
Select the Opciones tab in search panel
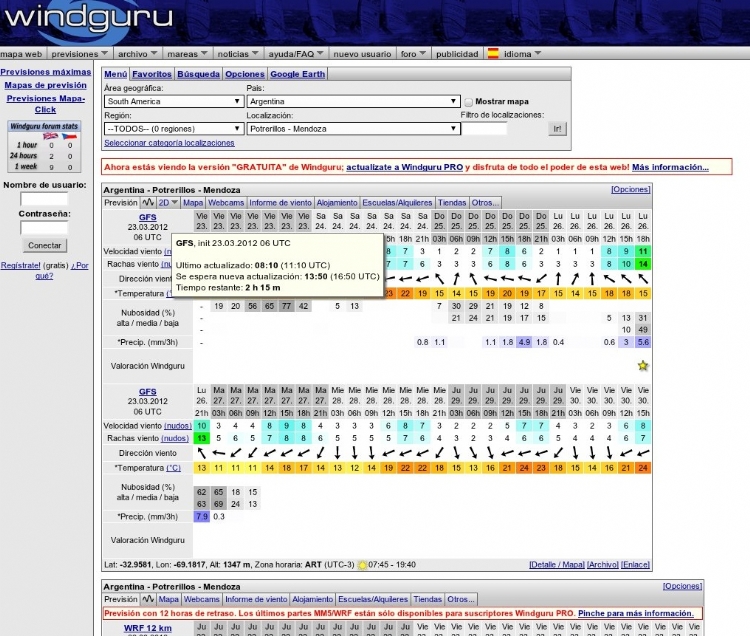point(244,74)
